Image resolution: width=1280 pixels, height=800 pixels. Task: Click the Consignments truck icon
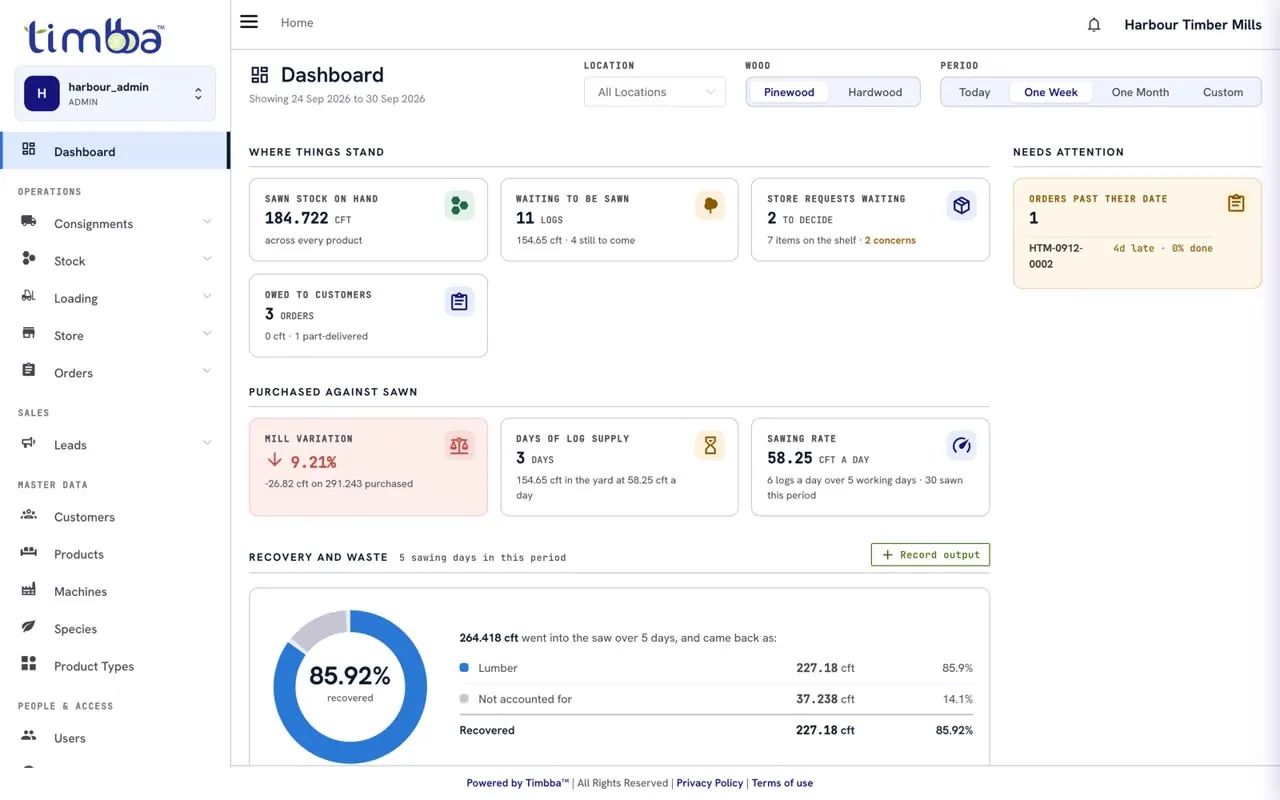(x=29, y=222)
